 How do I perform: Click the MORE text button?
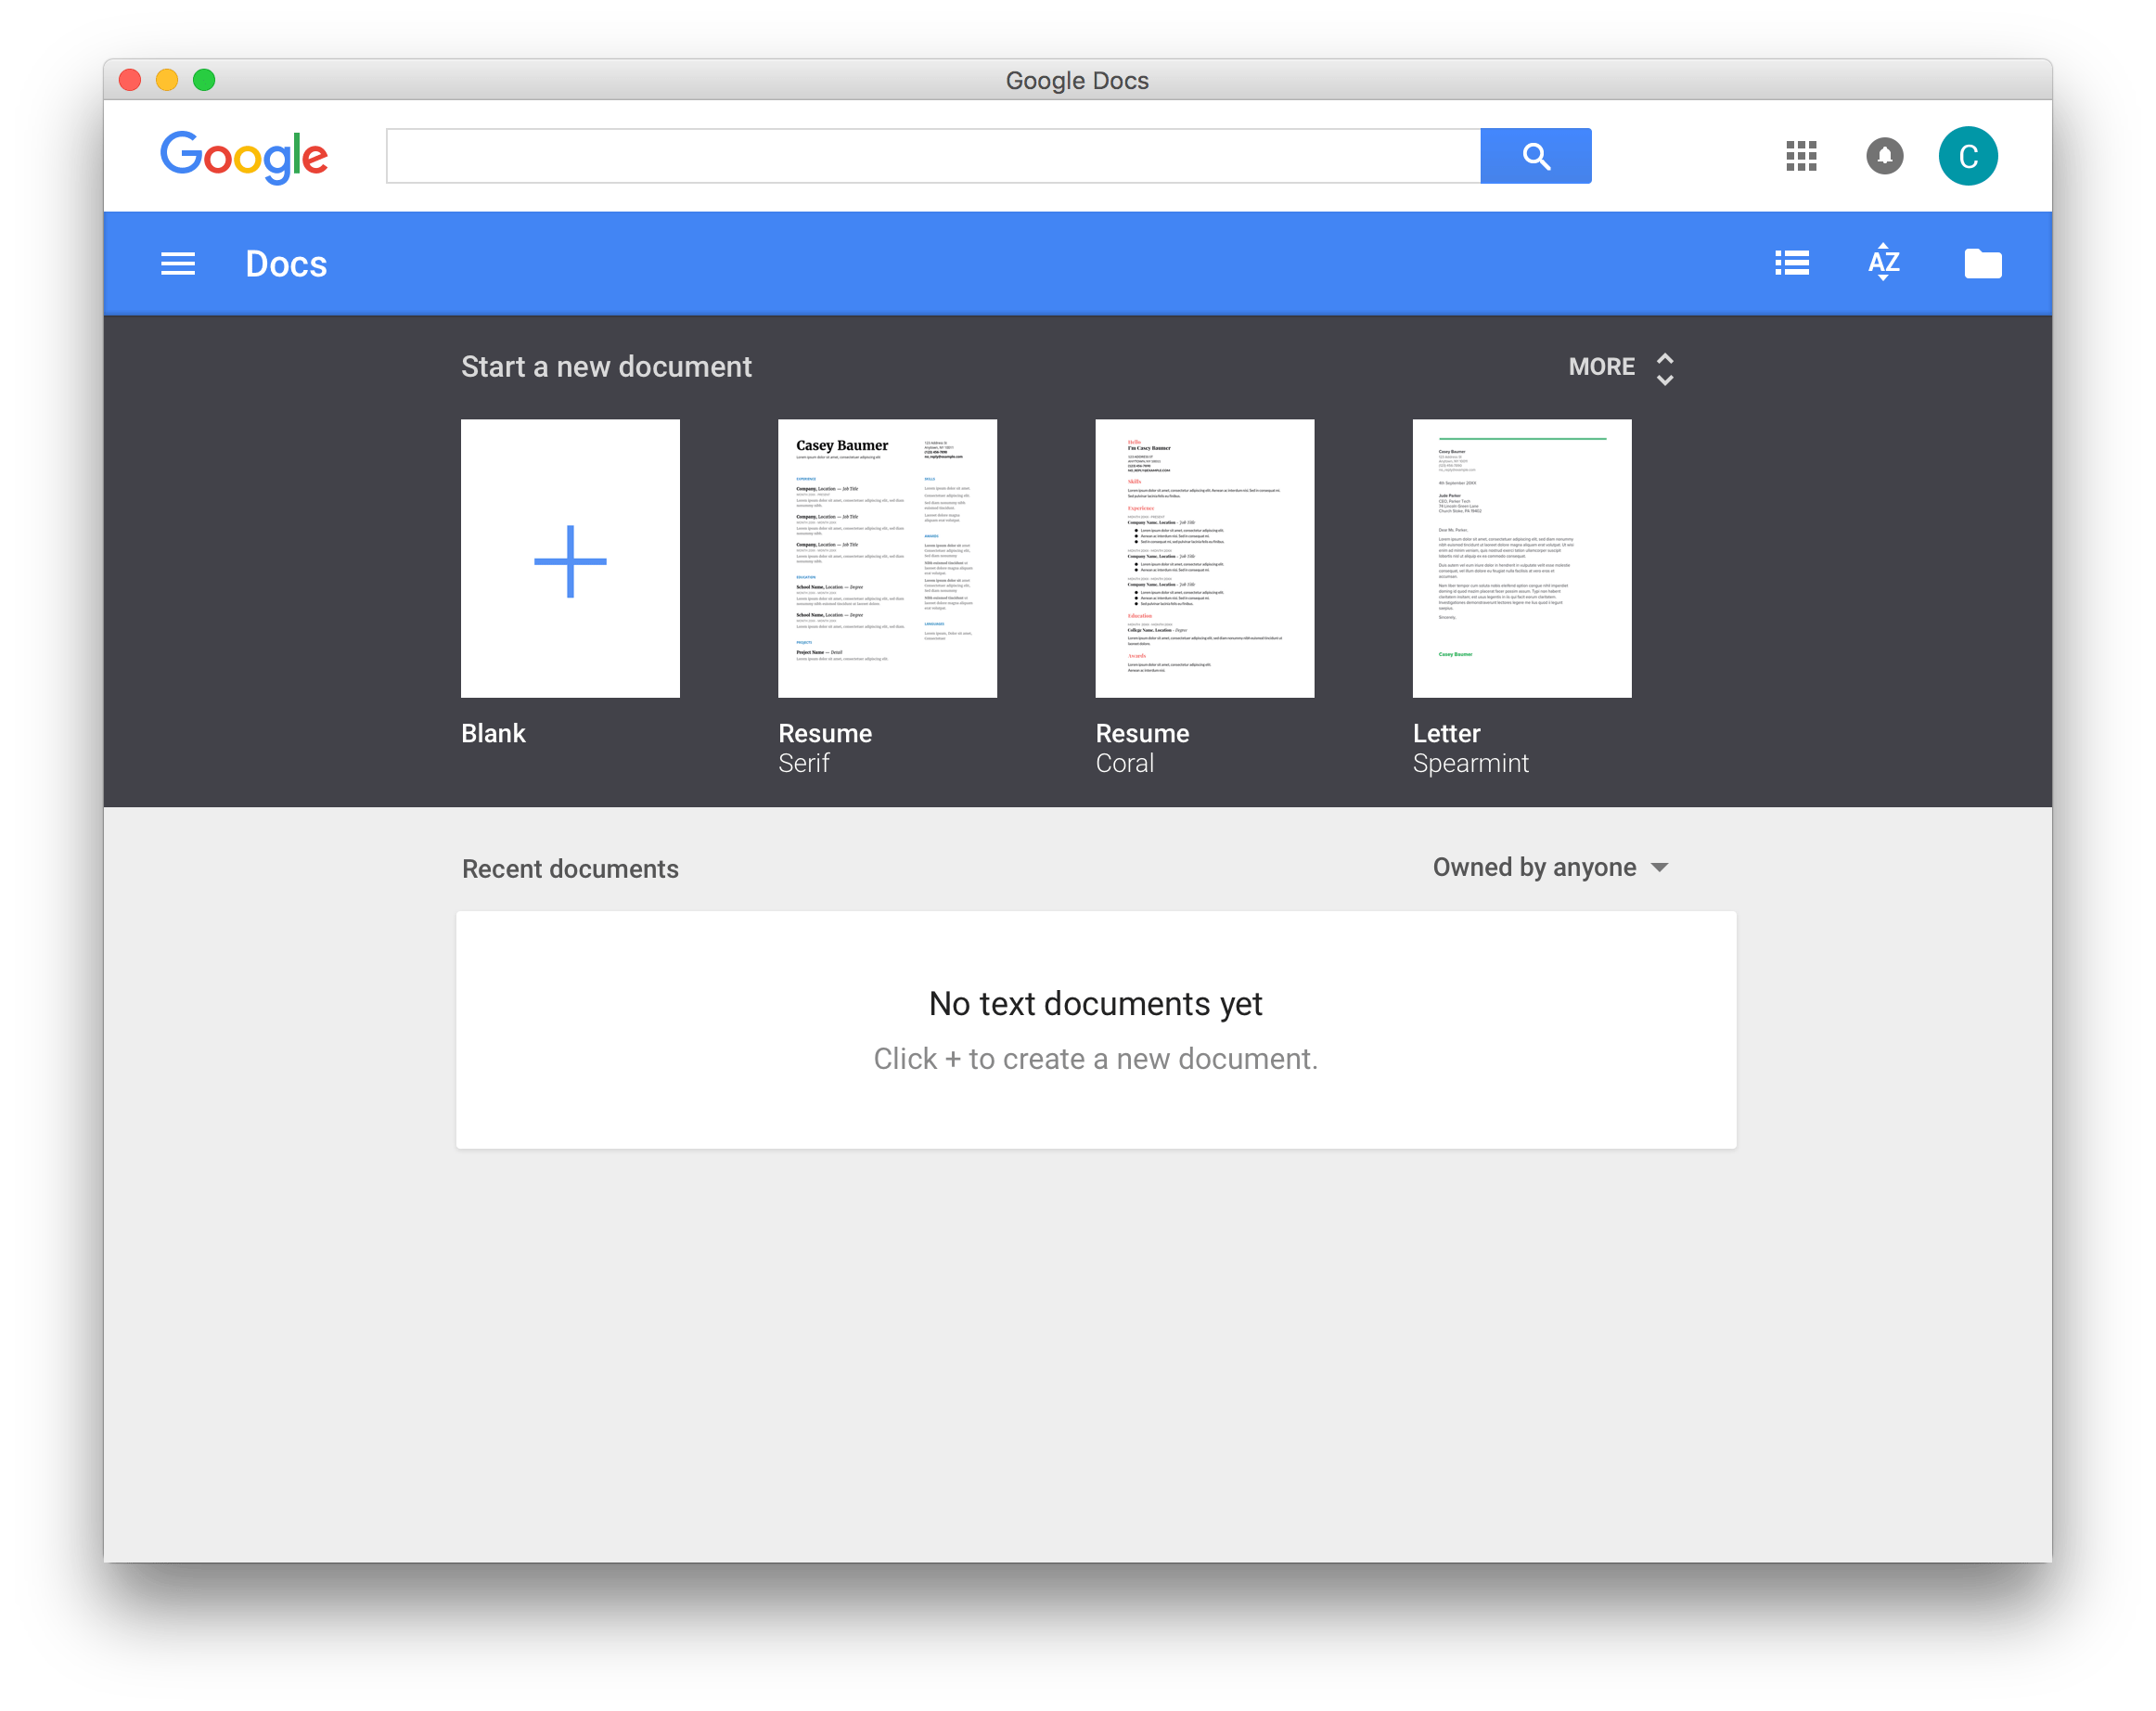(1601, 367)
